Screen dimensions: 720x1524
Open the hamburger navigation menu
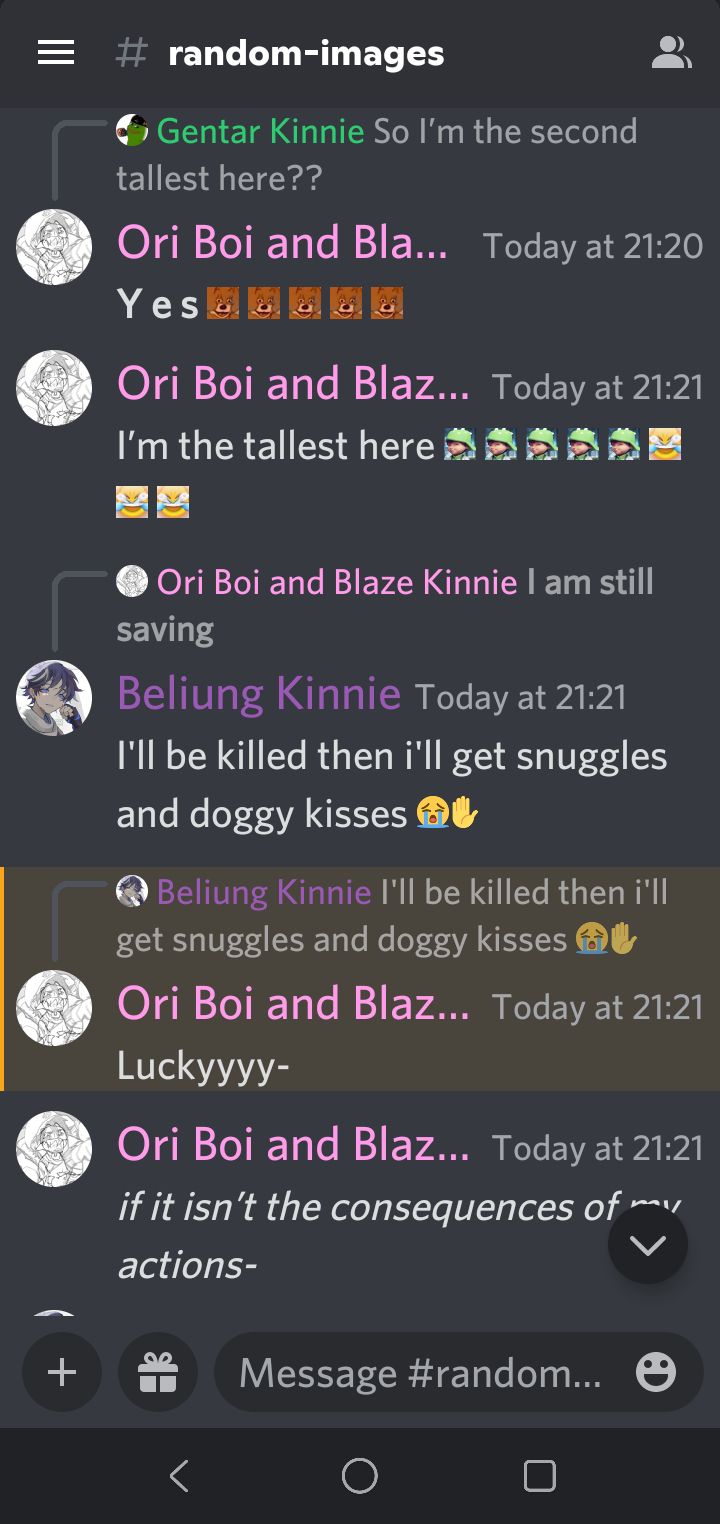point(56,53)
